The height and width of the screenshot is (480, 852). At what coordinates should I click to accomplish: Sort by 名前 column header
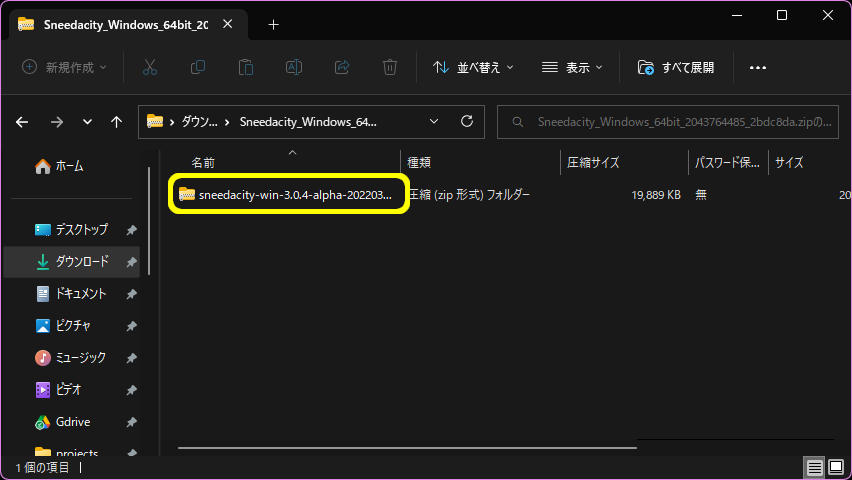tap(203, 163)
